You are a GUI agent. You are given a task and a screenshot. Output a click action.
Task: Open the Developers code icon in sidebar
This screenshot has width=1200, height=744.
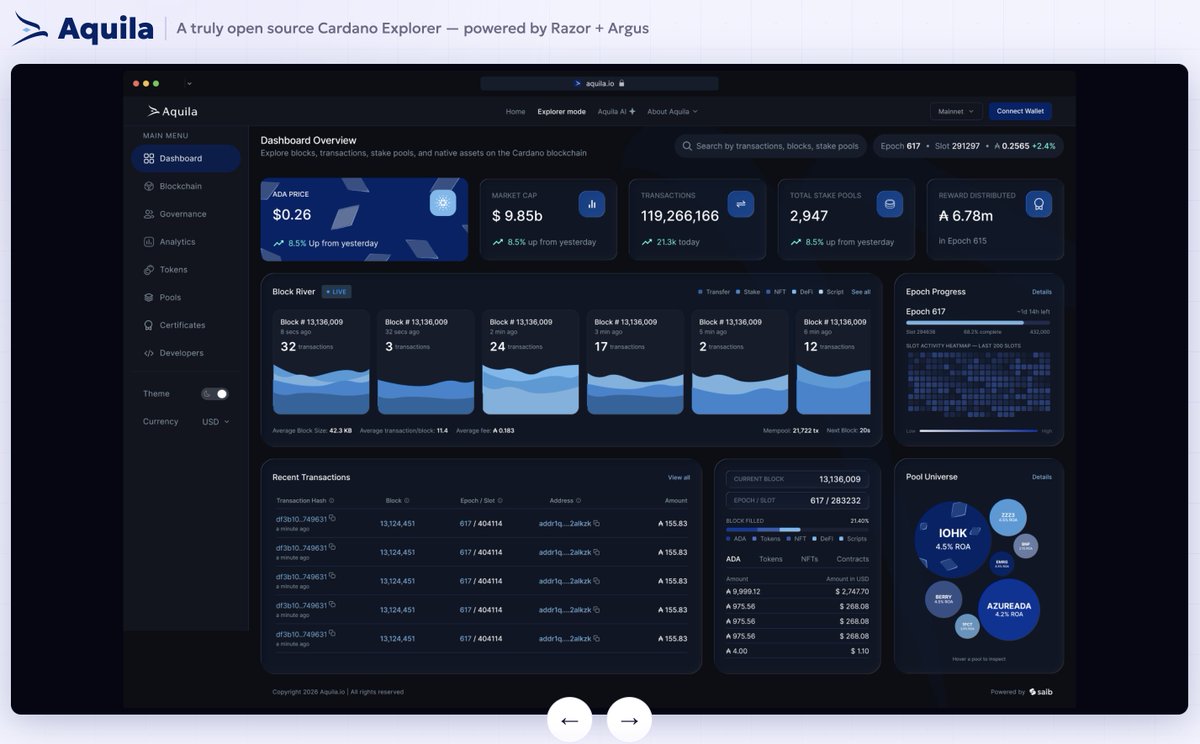tap(148, 353)
